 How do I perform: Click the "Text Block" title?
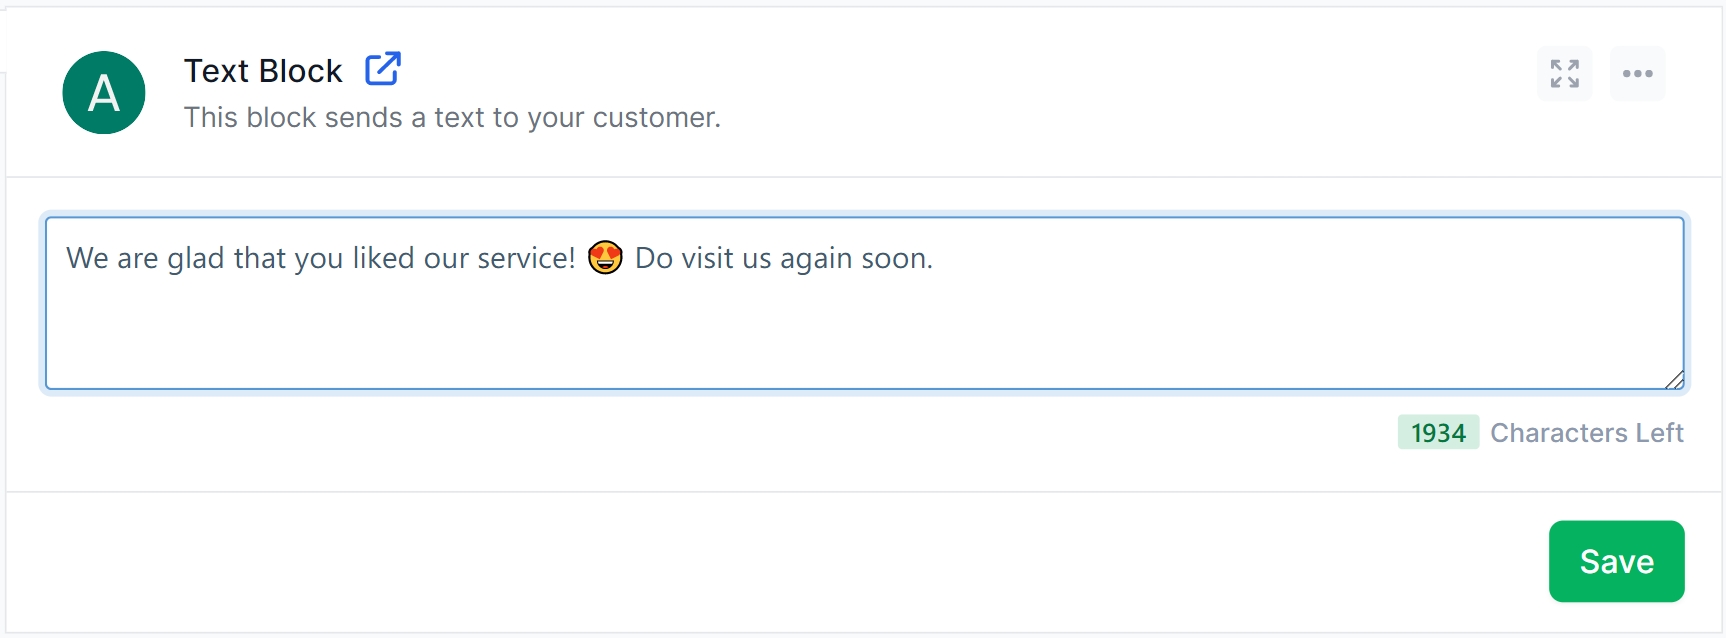coord(263,71)
